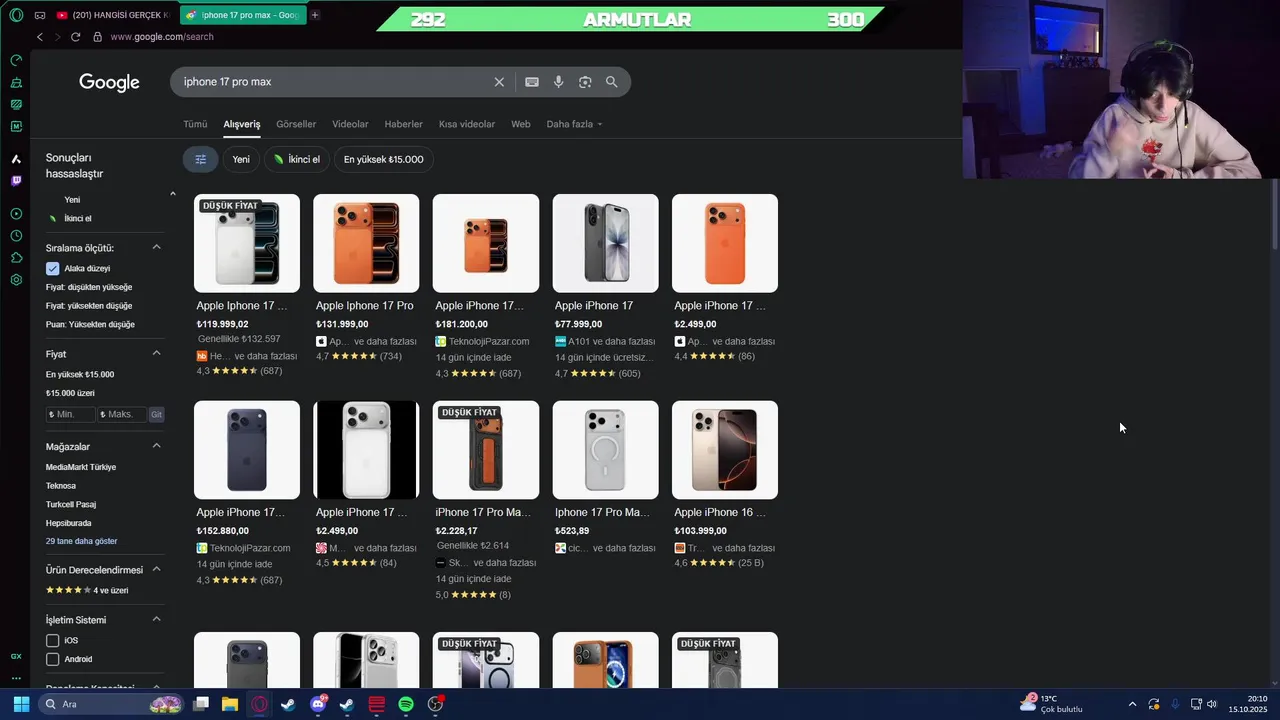1280x720 pixels.
Task: Open Spotify from the taskbar
Action: 406,704
